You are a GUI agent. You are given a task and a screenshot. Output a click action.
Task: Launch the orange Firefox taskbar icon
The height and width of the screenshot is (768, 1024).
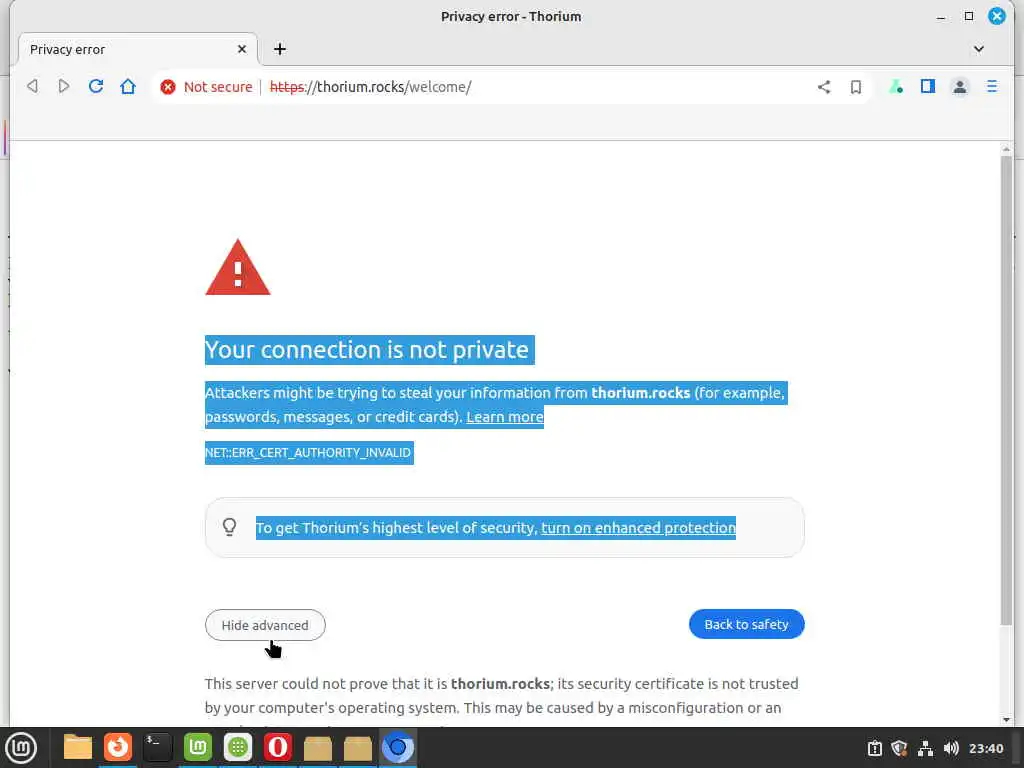tap(118, 748)
